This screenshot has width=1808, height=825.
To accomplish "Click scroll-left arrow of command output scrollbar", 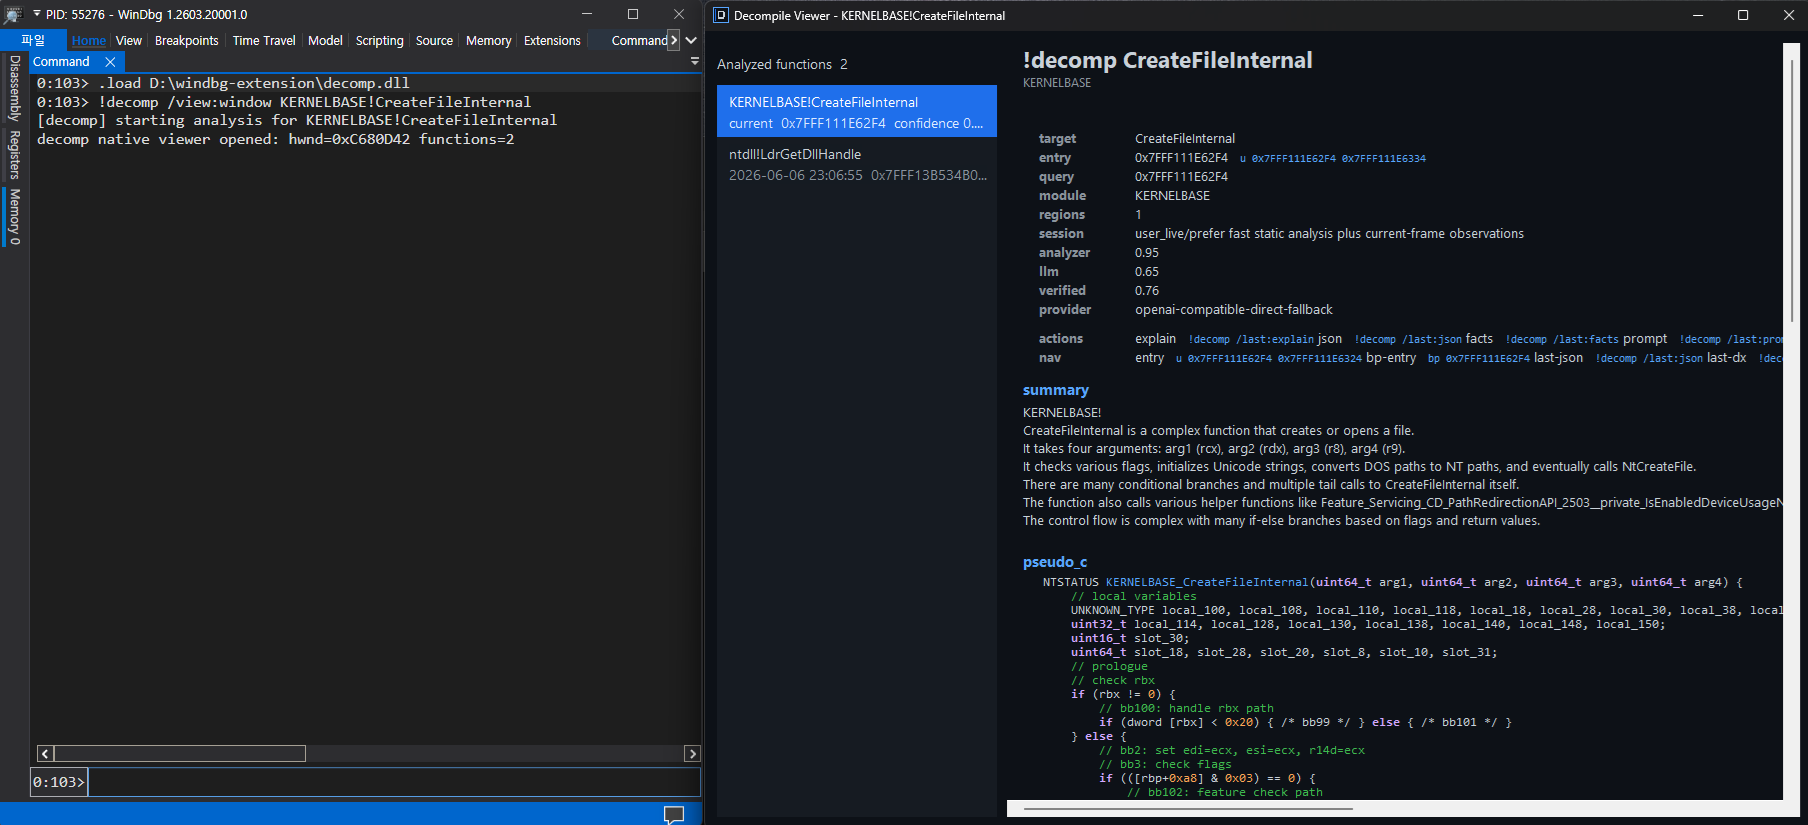I will pos(45,753).
